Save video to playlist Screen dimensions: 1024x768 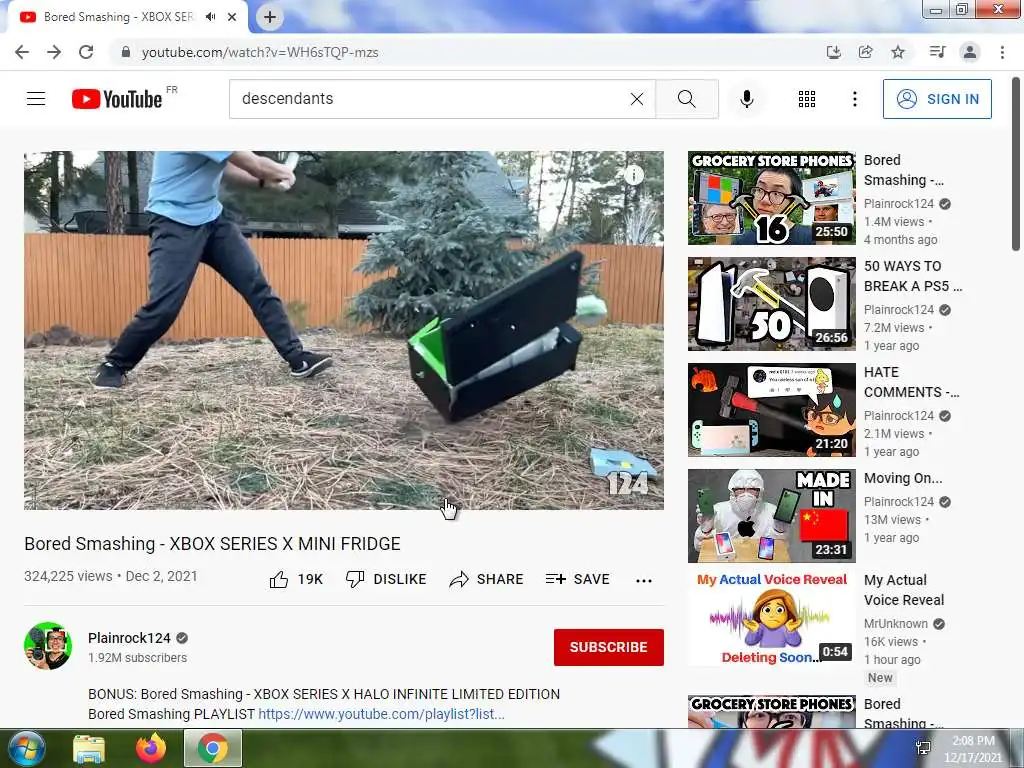click(577, 579)
